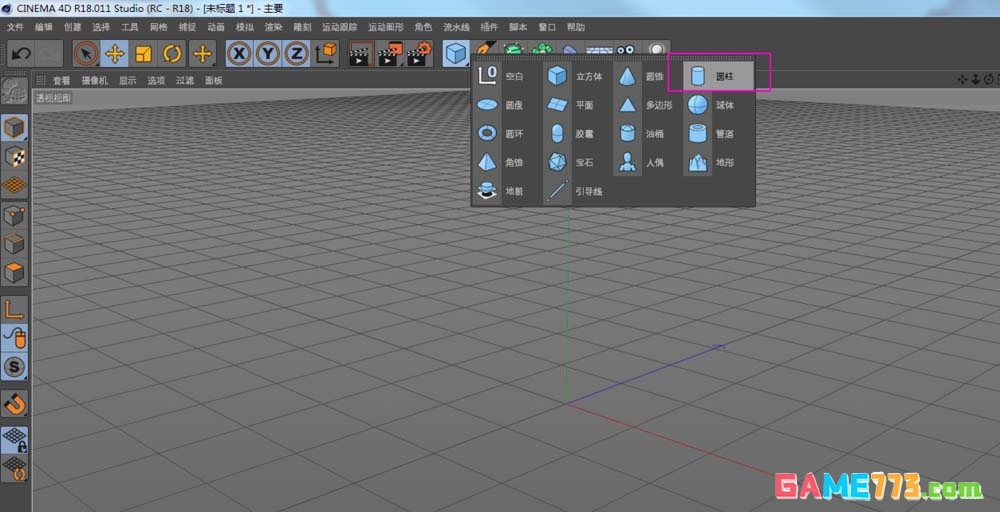Screen dimensions: 1000x512
Task: Open viewport 选项 menu
Action: coord(156,81)
